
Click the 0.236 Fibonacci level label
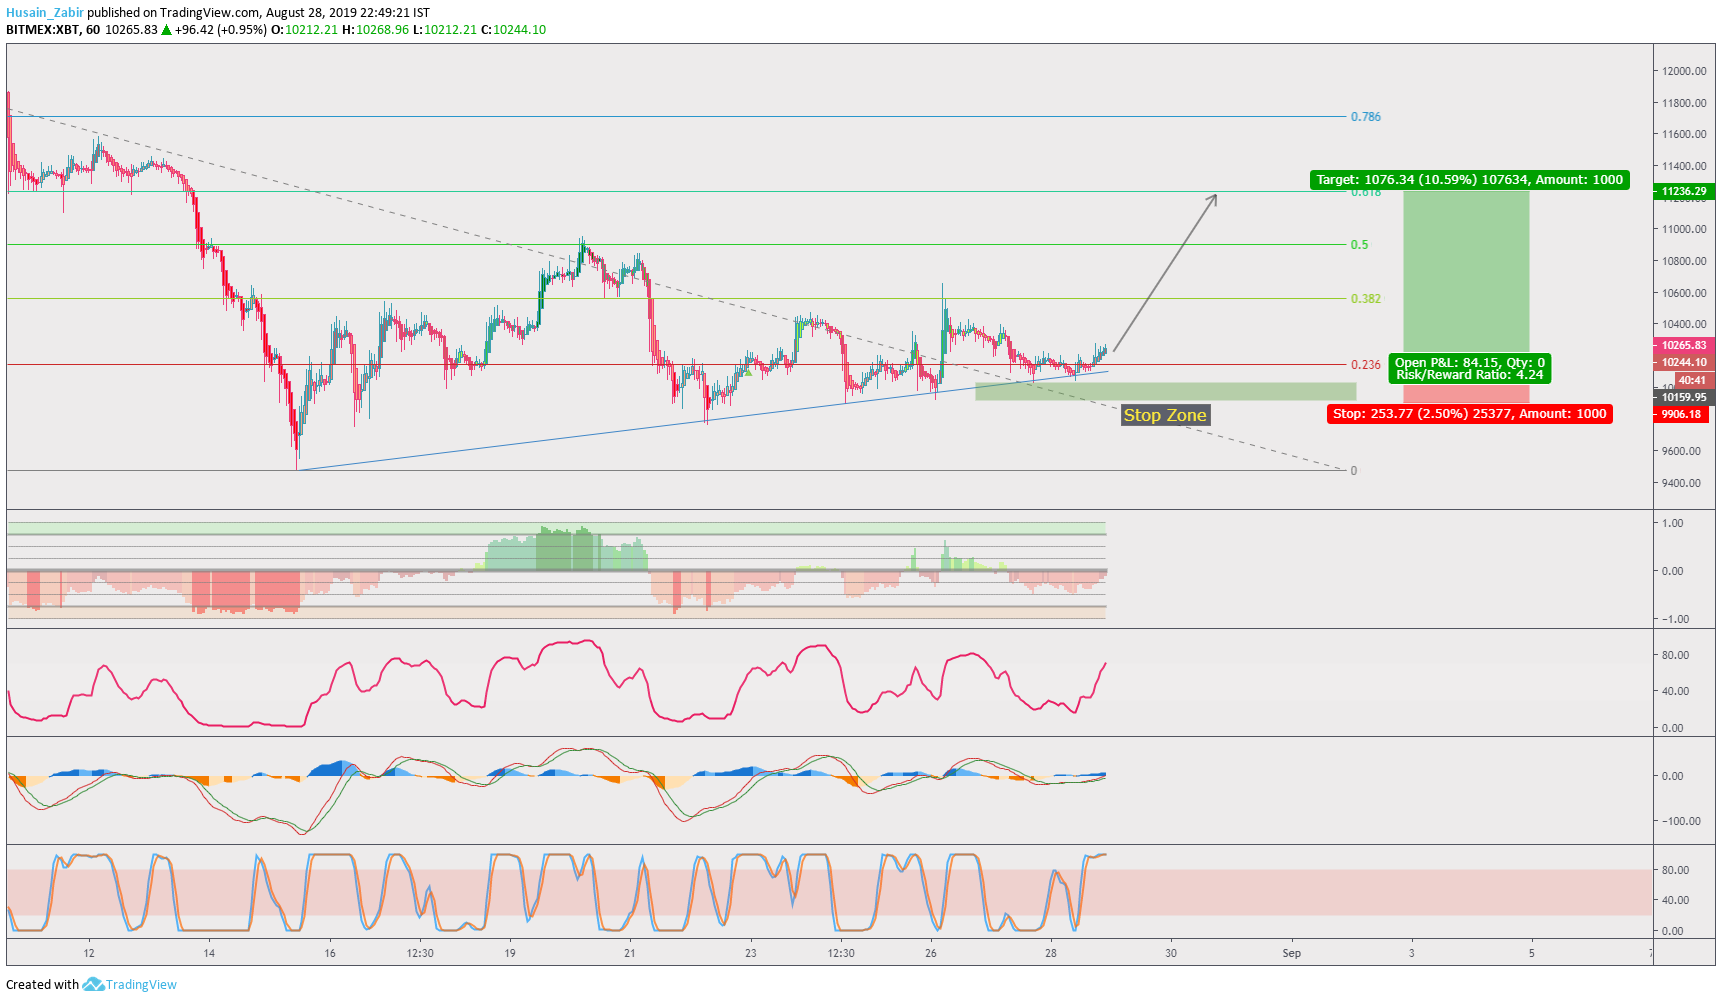click(1365, 365)
